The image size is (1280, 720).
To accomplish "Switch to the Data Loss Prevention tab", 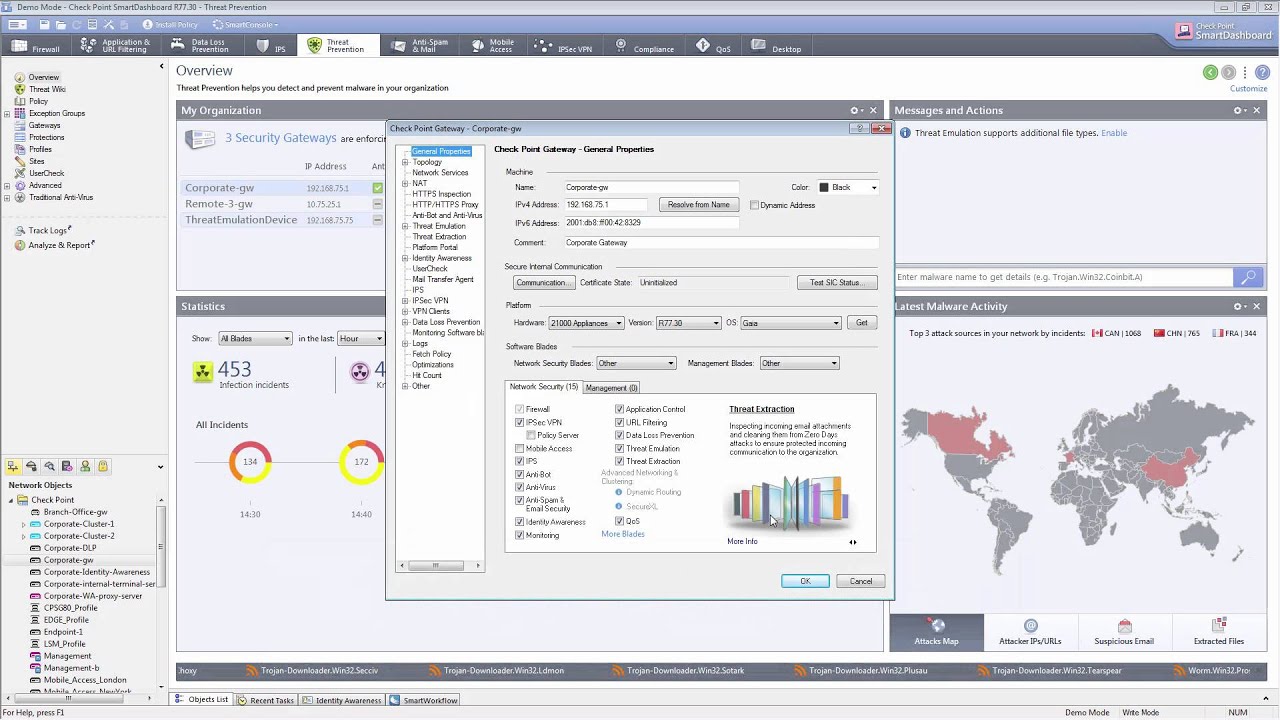I will click(x=201, y=46).
